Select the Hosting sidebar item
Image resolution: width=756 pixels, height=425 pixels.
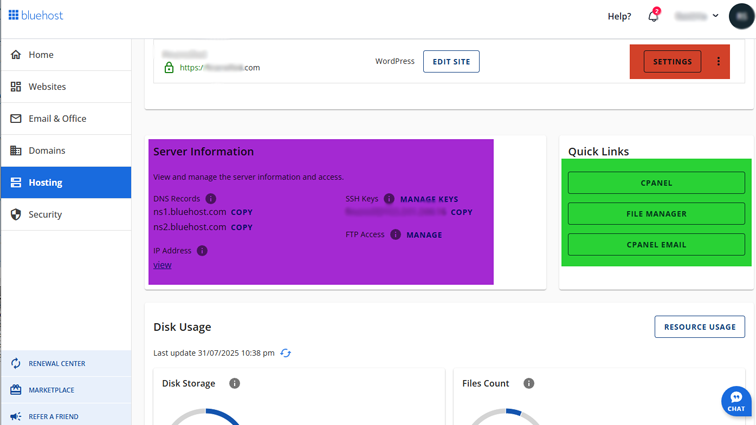66,182
